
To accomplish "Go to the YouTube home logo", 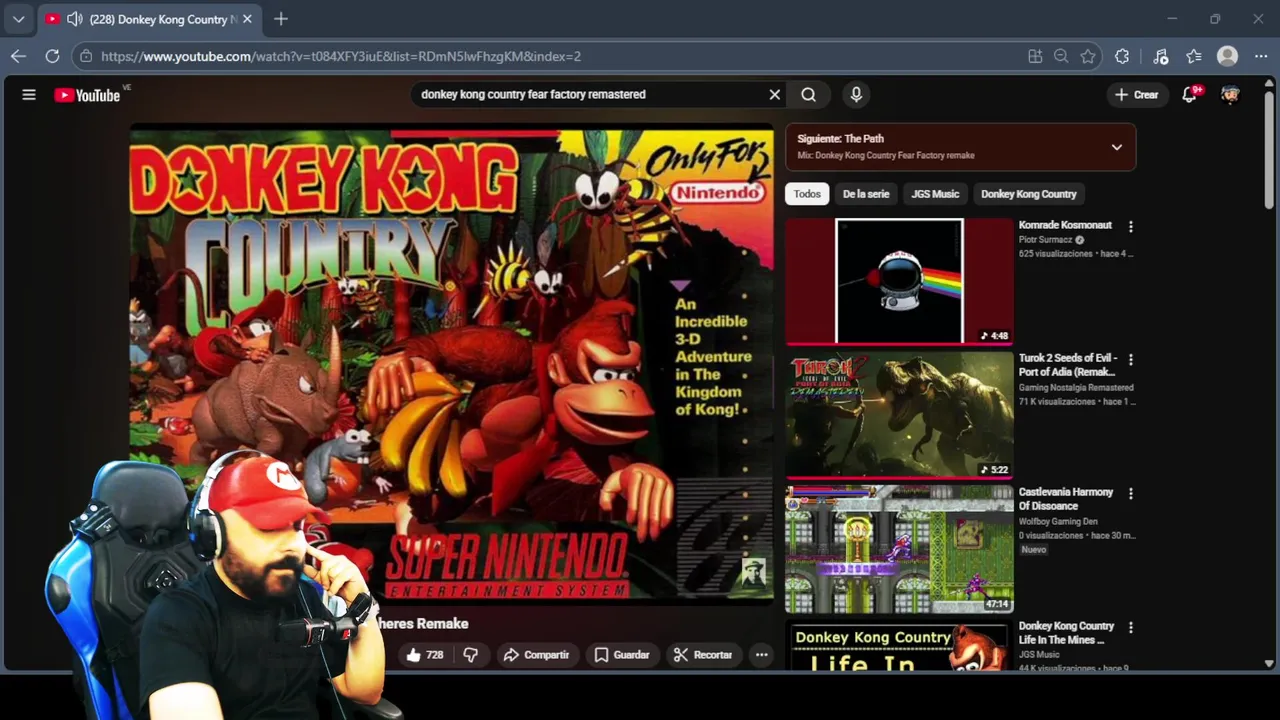I will coord(87,95).
